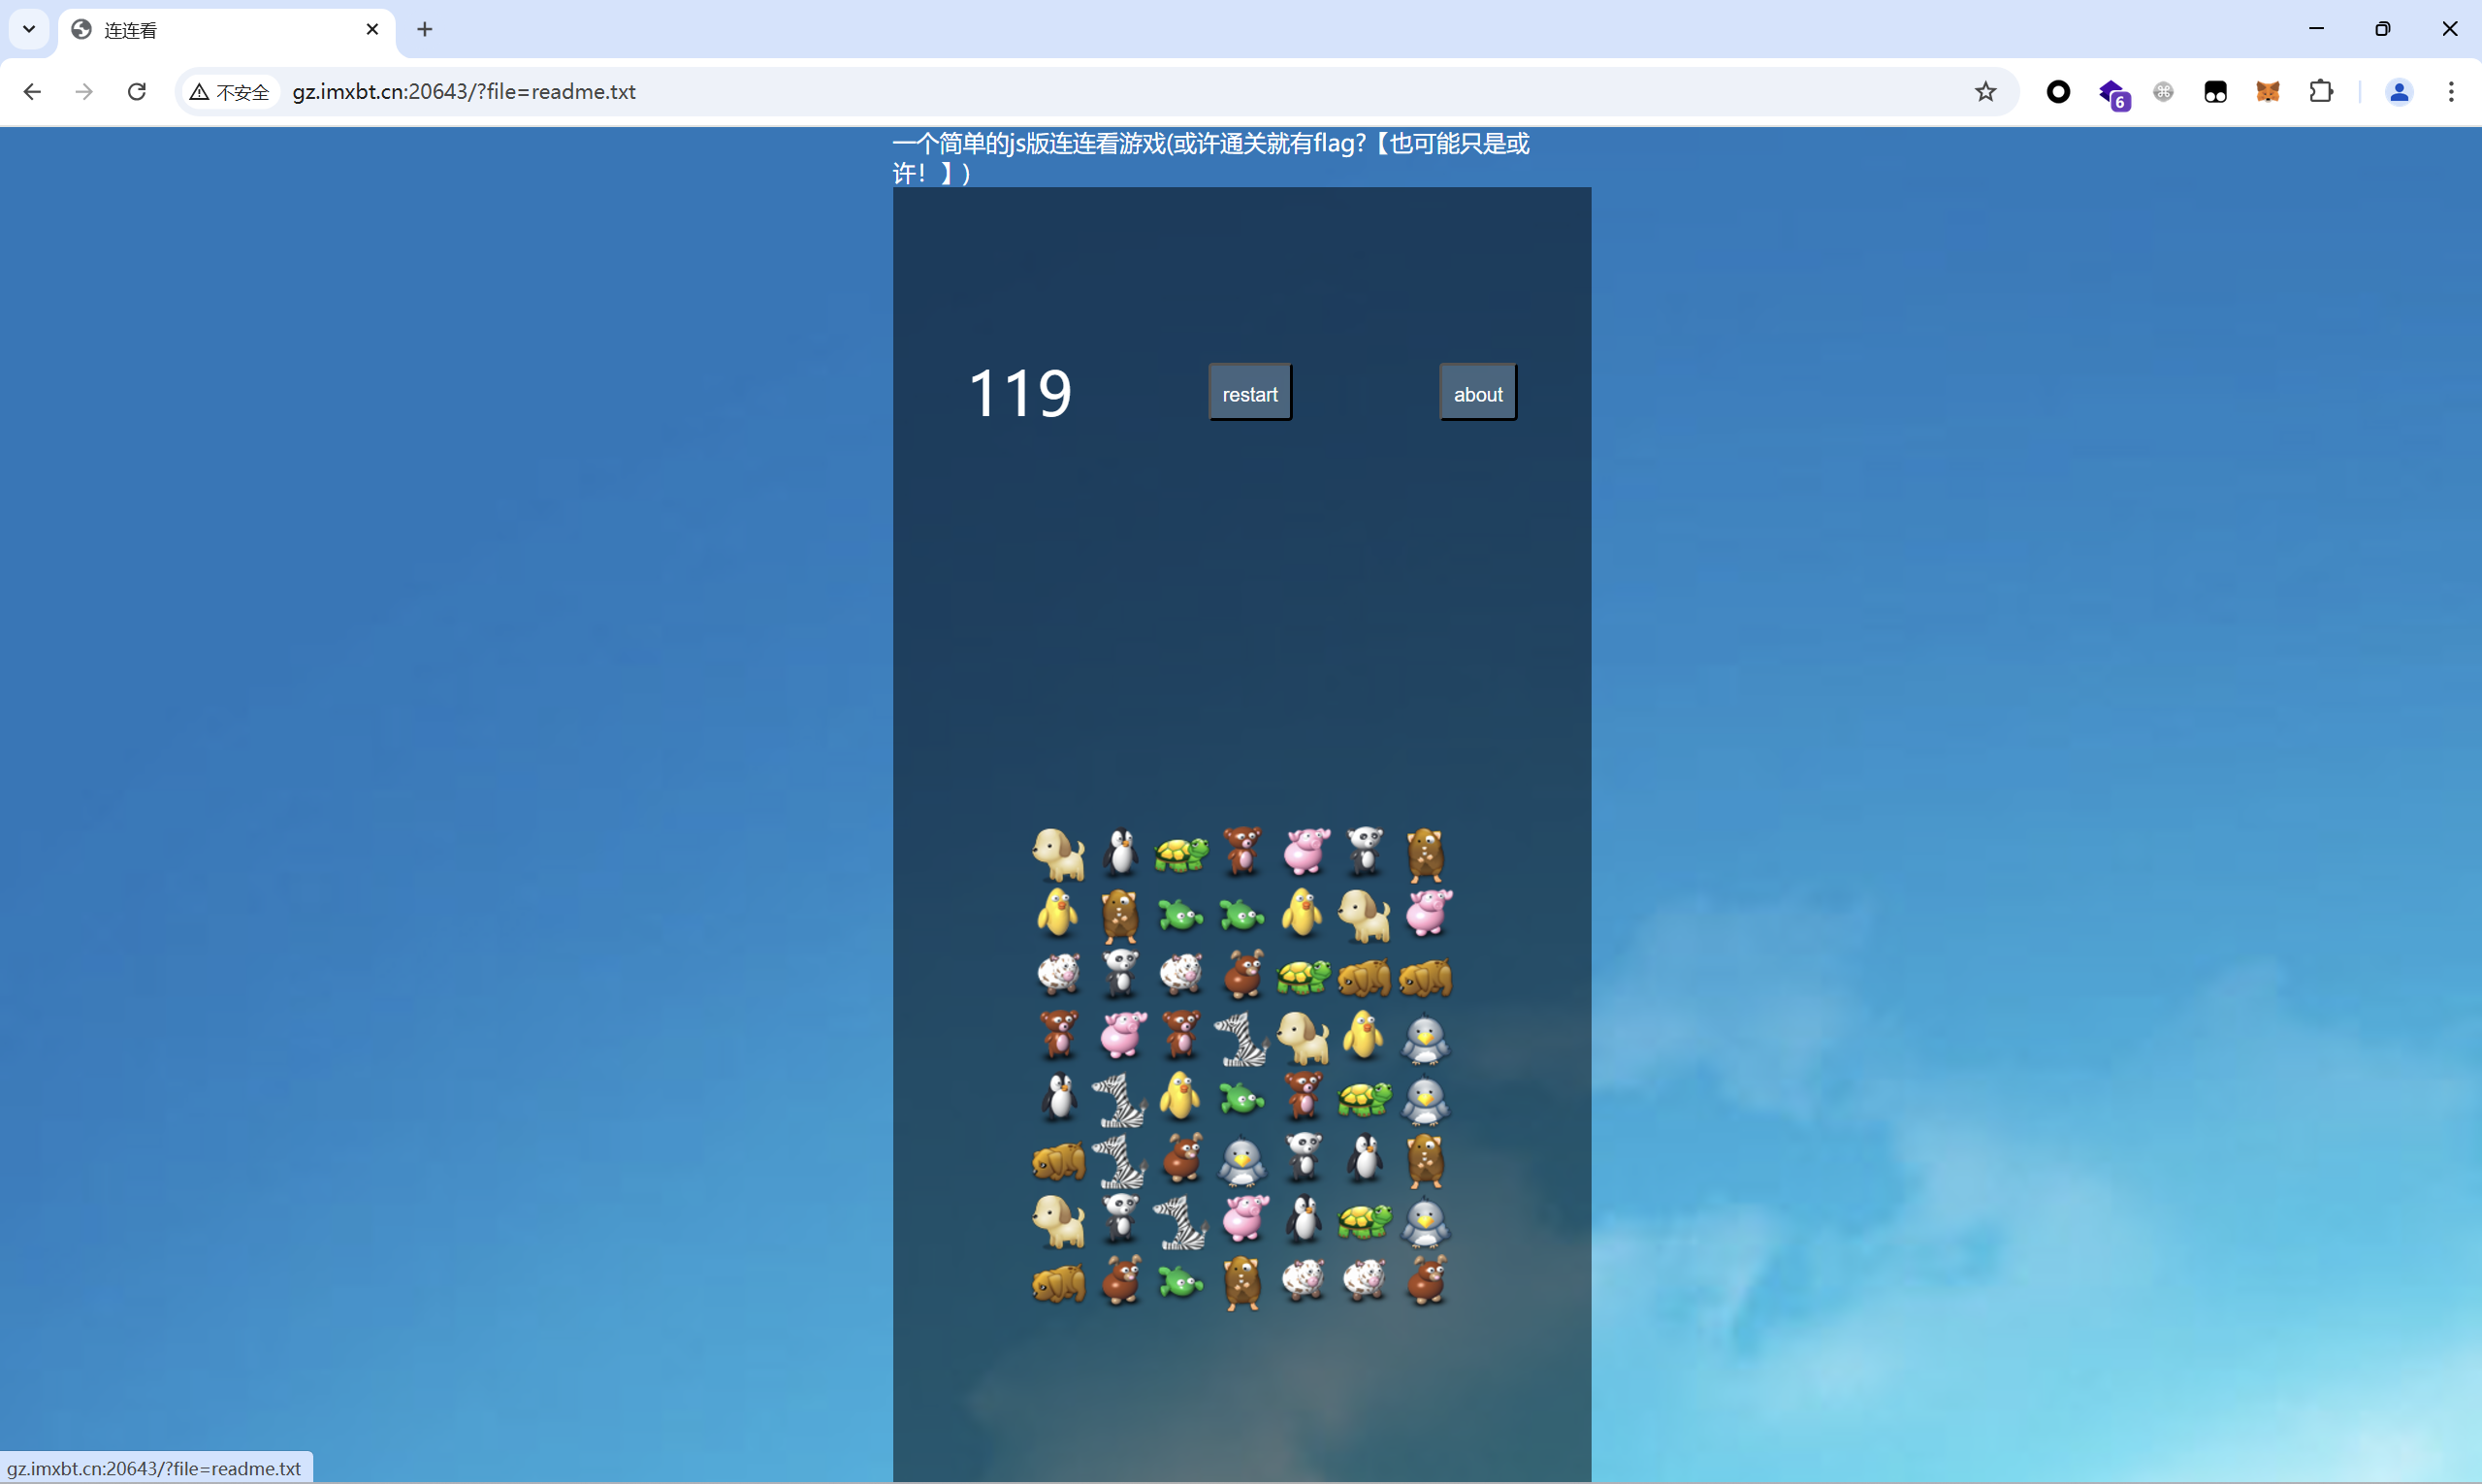Go back with the browser back arrow
This screenshot has width=2482, height=1484.
click(32, 92)
